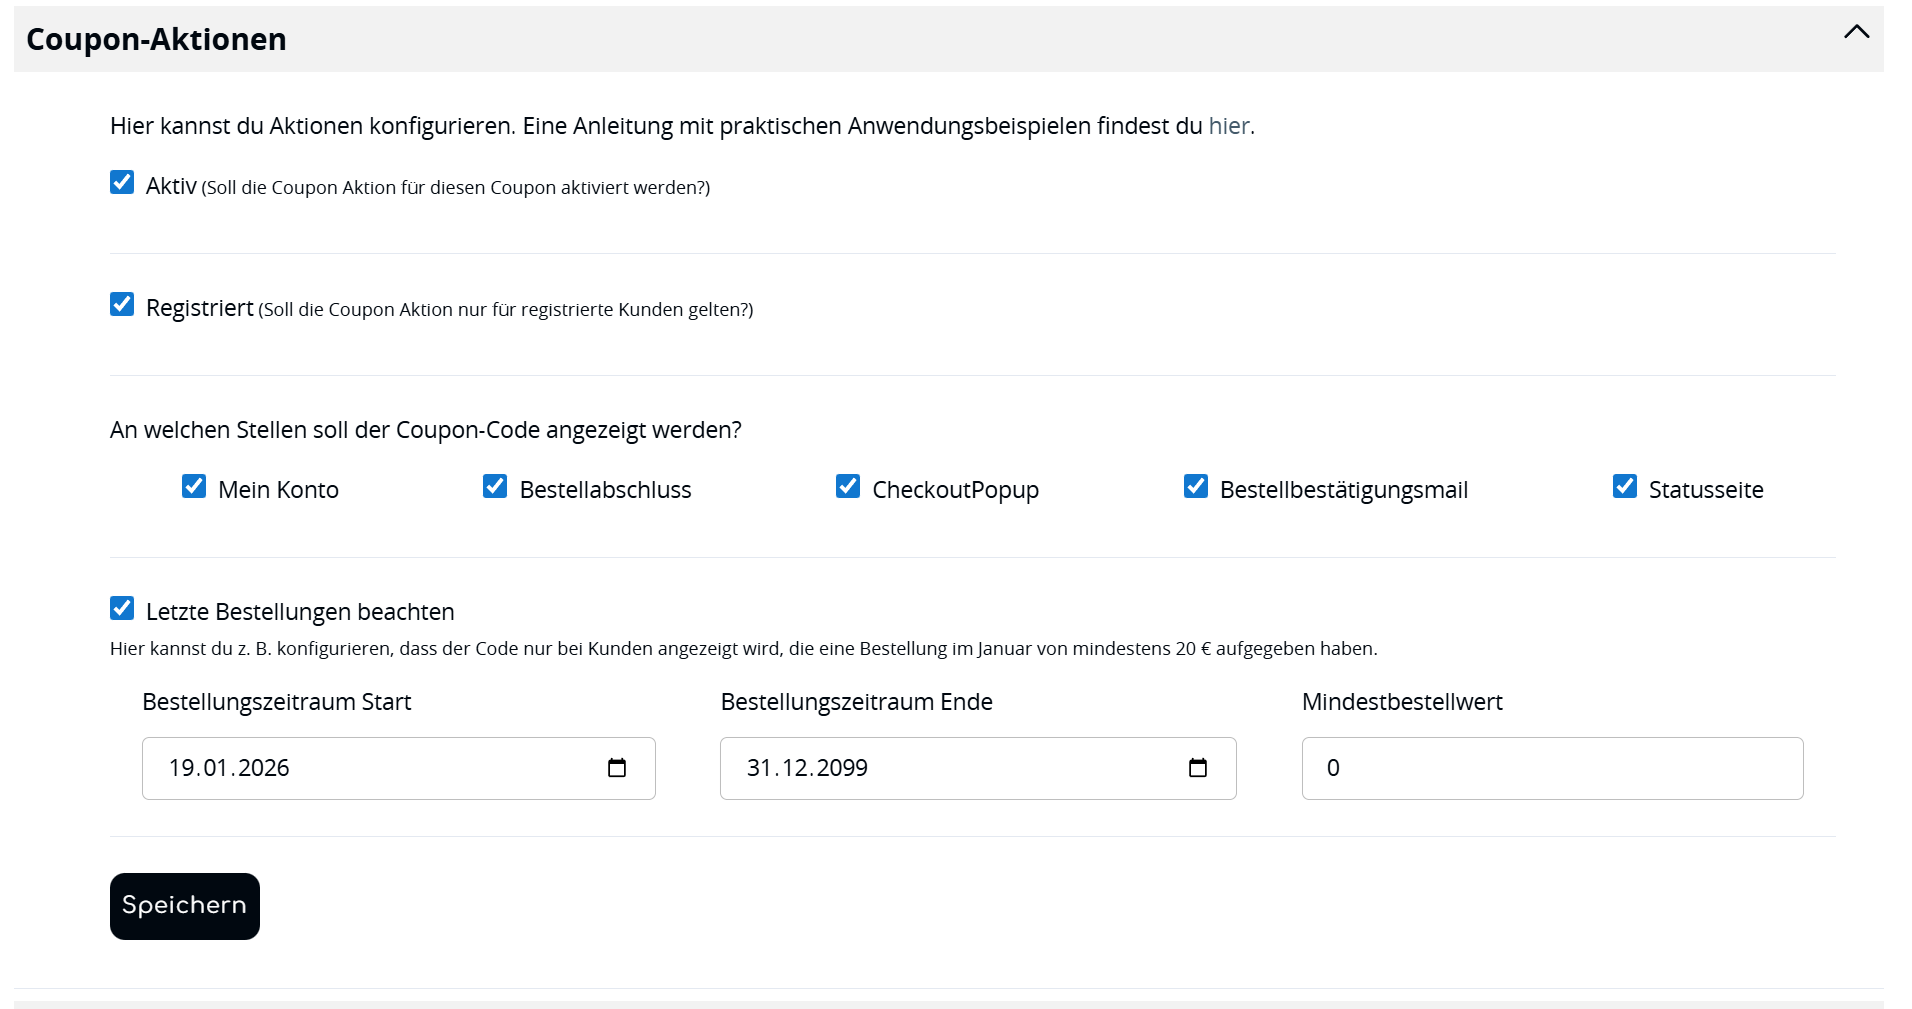Uncheck the Mein Konto checkbox

pos(194,486)
